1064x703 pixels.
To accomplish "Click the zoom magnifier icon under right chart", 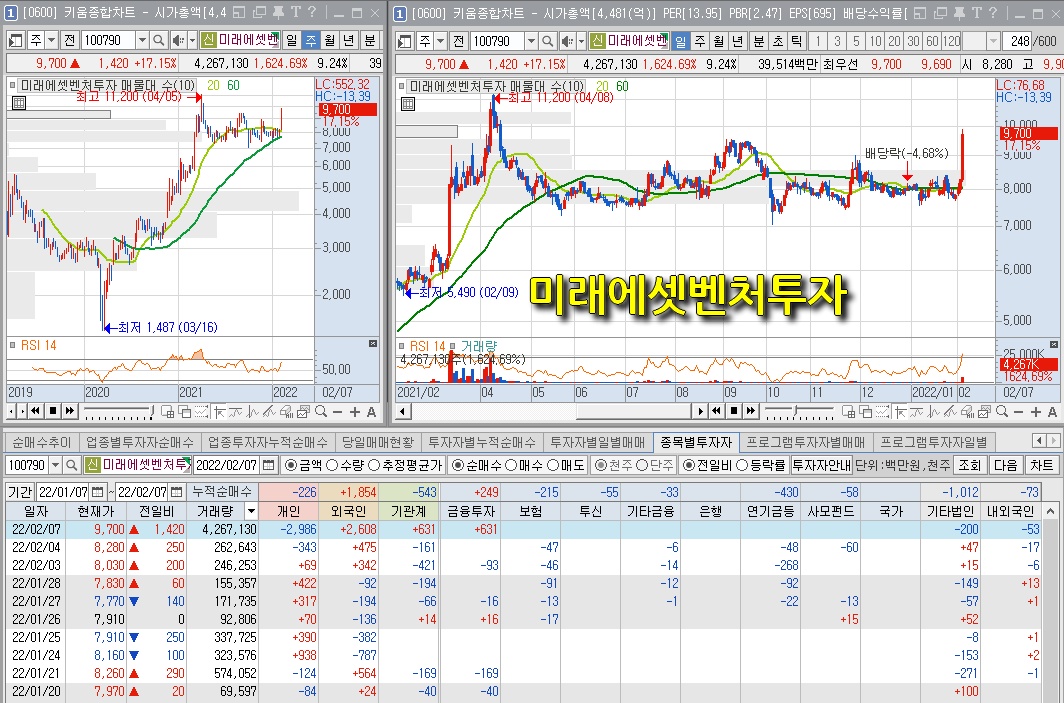I will point(1002,411).
